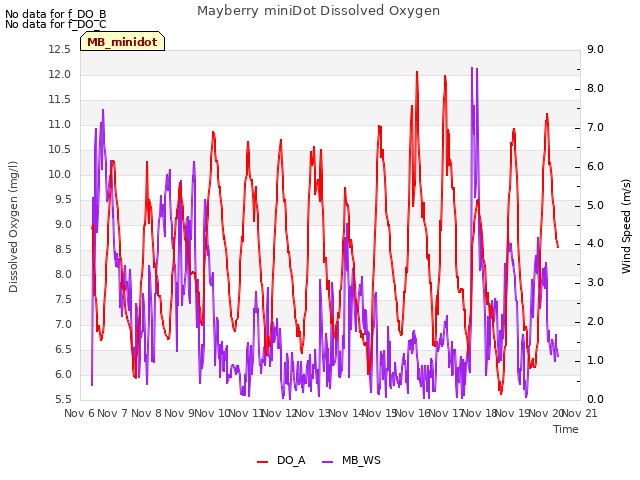Click the DO_A legend entry

[281, 461]
